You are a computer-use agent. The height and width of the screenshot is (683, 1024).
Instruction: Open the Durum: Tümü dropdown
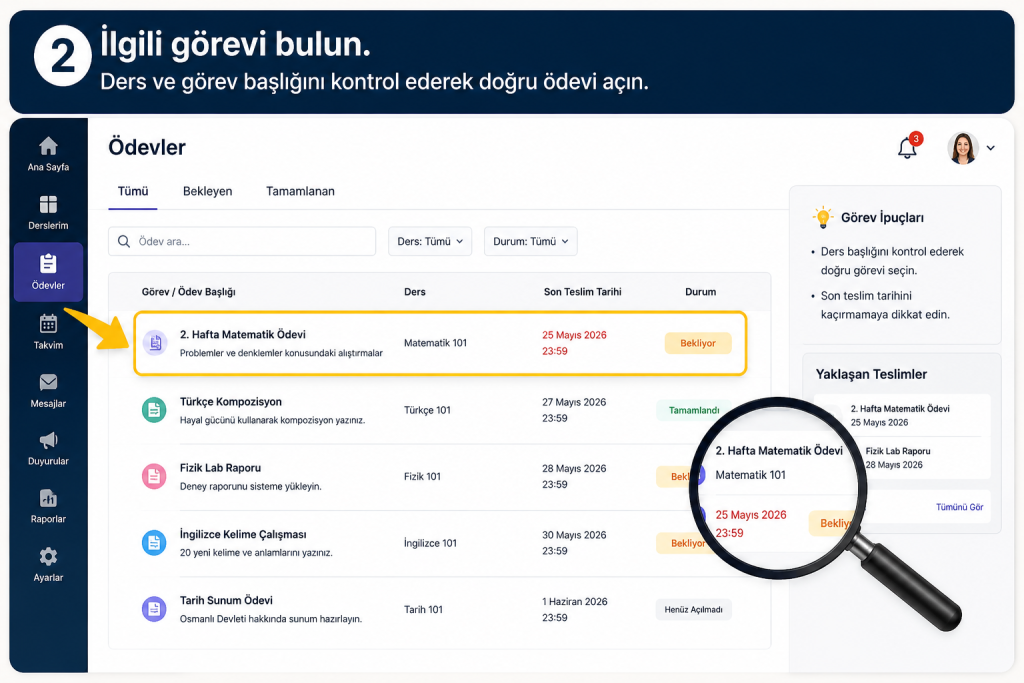click(x=530, y=242)
